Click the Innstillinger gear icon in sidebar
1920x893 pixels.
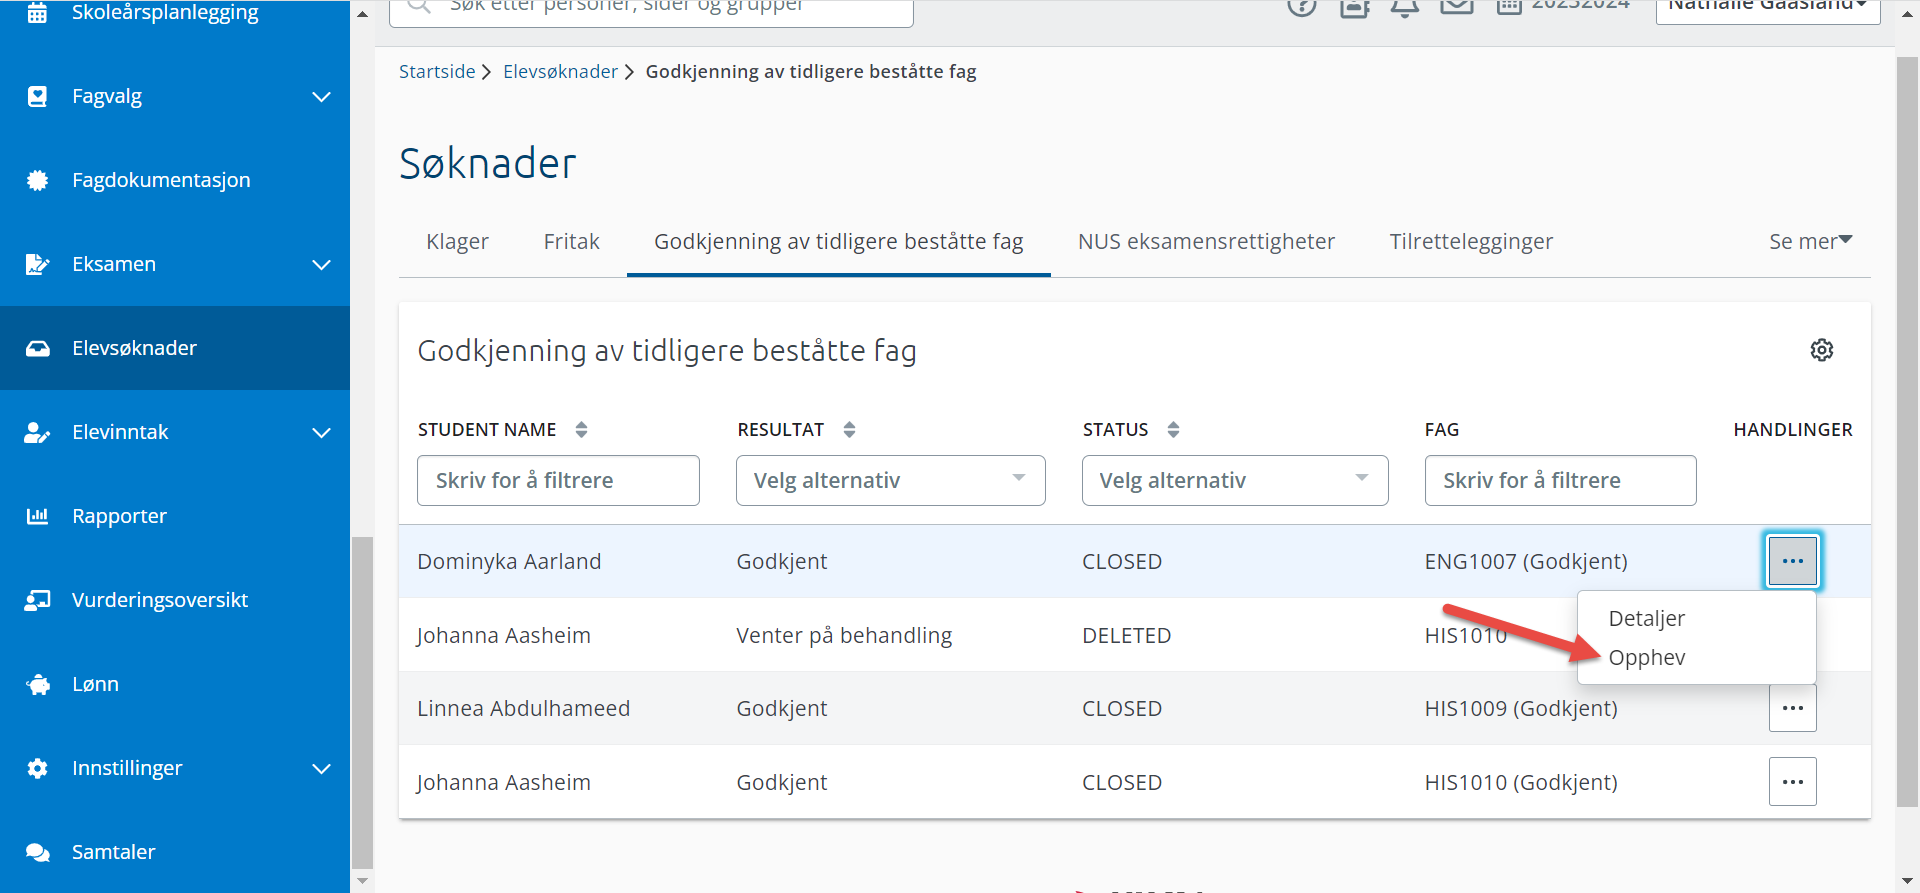(37, 768)
